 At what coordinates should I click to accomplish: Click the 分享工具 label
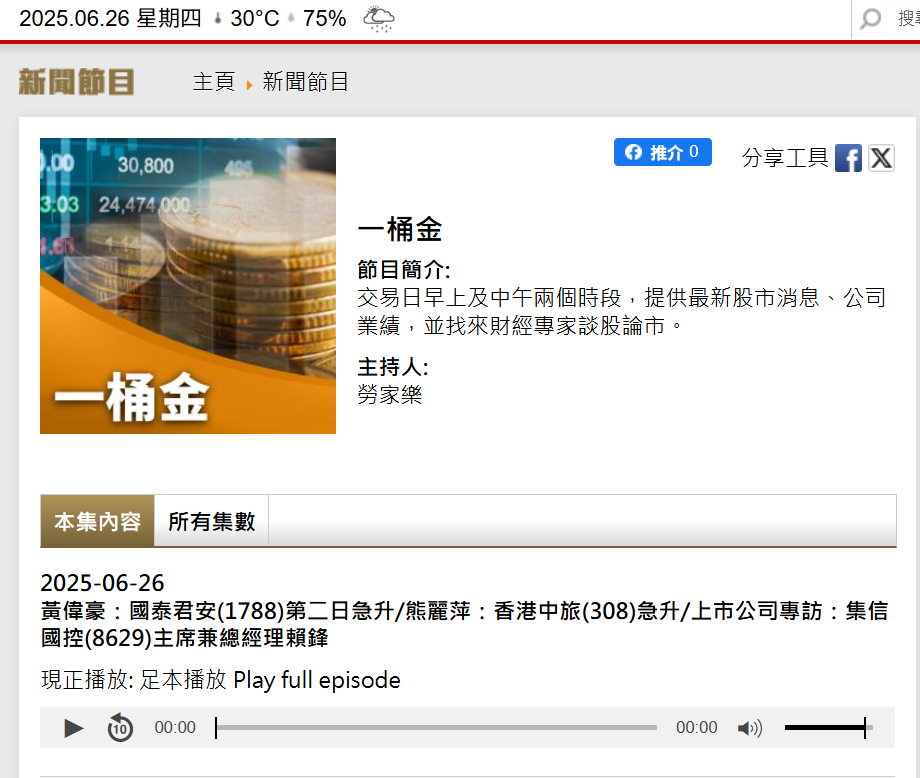point(785,157)
